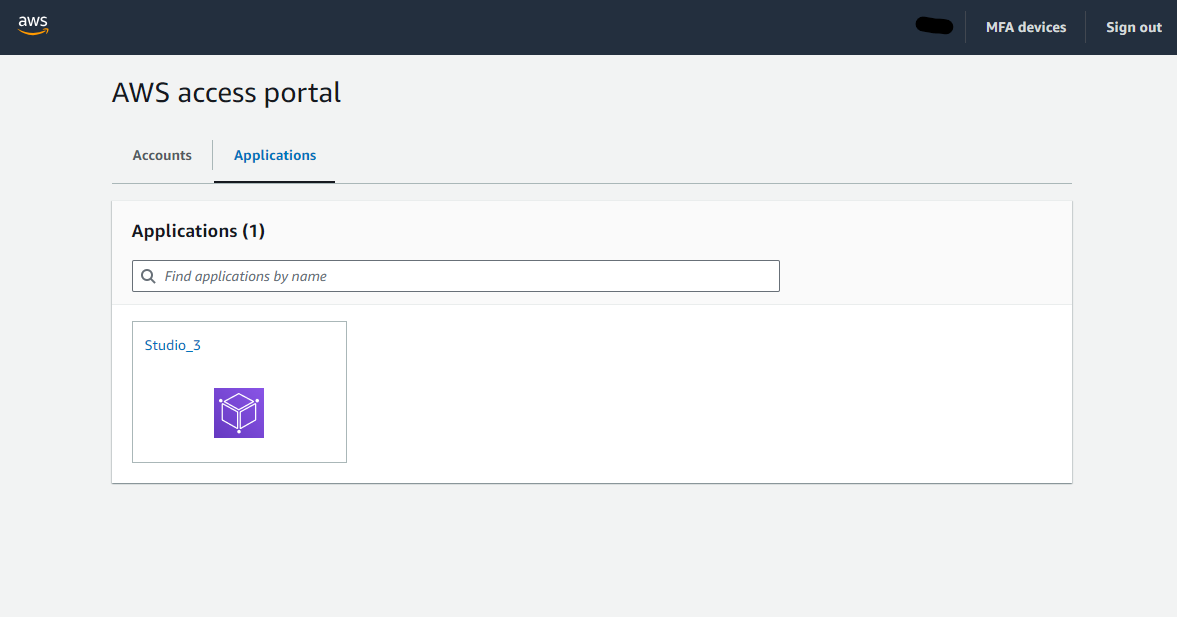Click the search magnifier icon
Image resolution: width=1177 pixels, height=617 pixels.
(x=149, y=276)
